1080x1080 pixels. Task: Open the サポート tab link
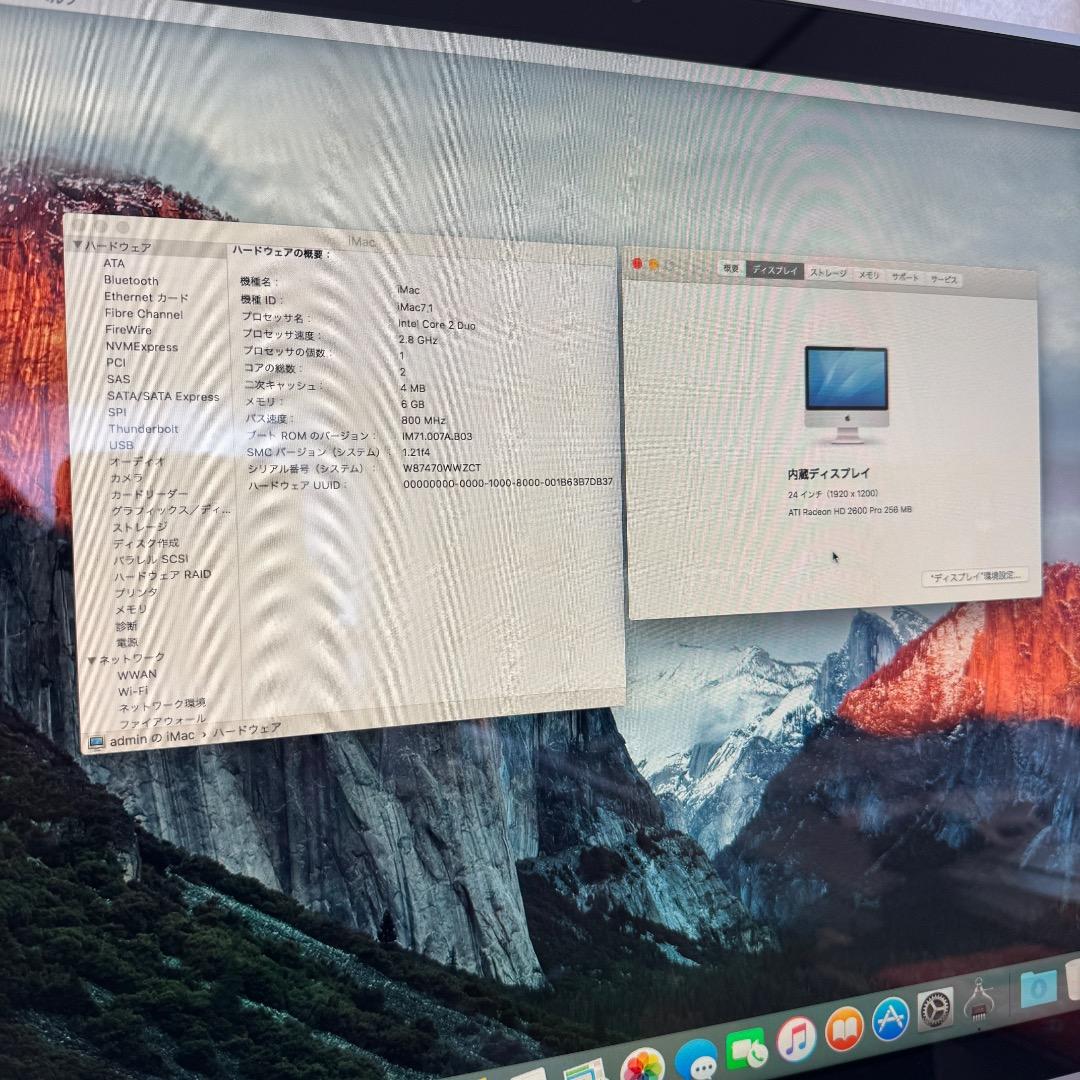point(905,277)
